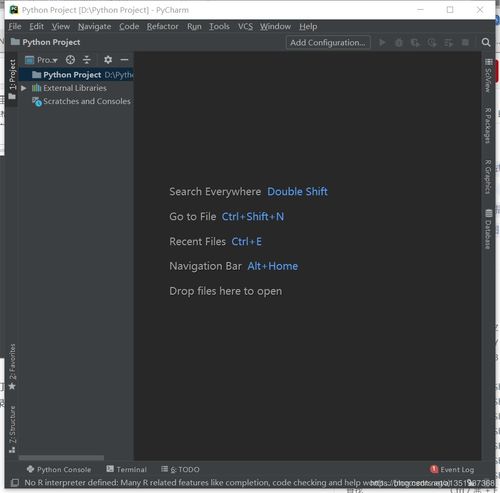Click the Locate target crosshair icon

[x=70, y=60]
